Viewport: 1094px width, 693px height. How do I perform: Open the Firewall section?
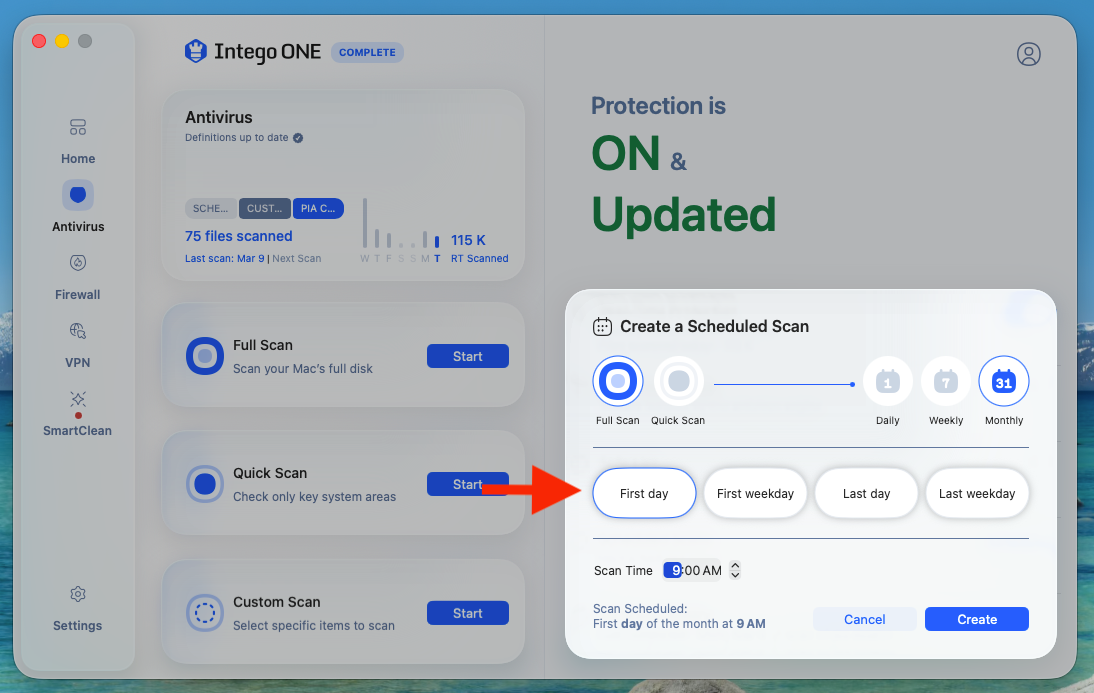[x=77, y=278]
